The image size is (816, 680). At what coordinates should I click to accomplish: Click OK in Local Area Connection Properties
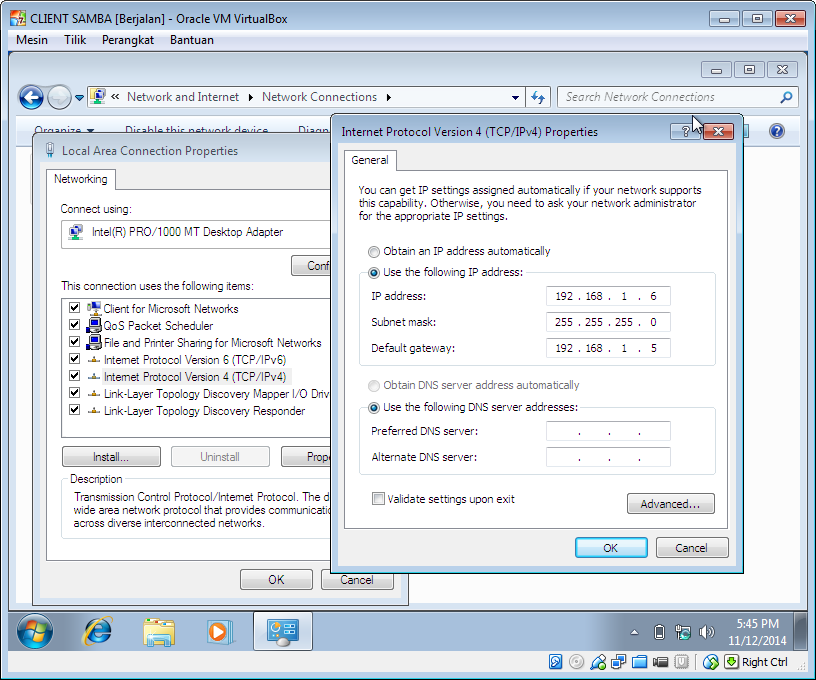[276, 580]
